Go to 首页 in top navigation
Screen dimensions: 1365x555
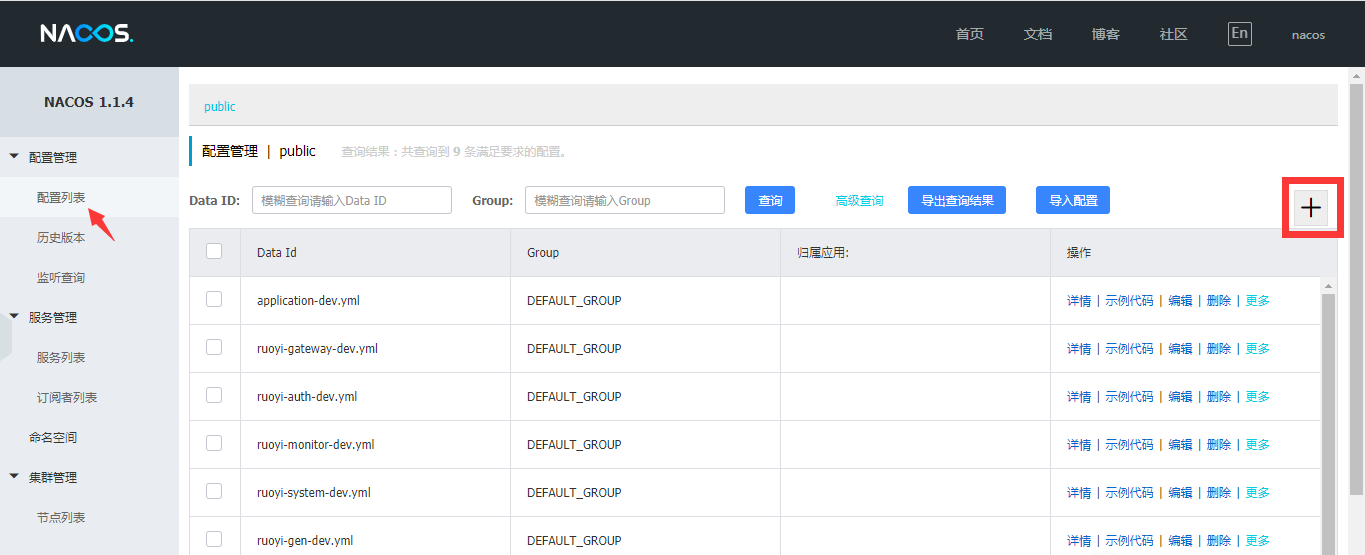[970, 34]
